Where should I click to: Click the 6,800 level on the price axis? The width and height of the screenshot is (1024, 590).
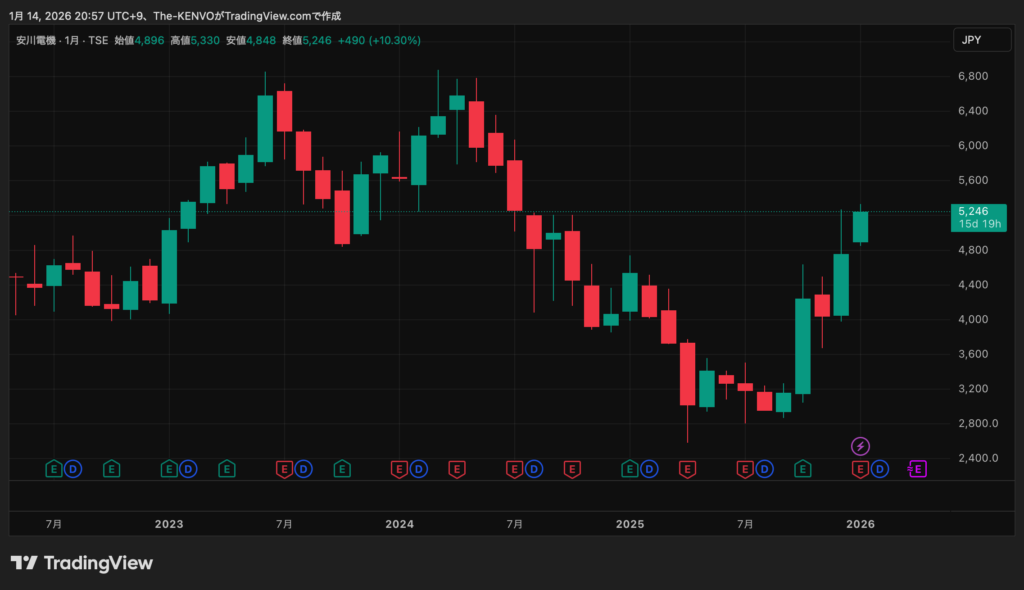pos(973,76)
